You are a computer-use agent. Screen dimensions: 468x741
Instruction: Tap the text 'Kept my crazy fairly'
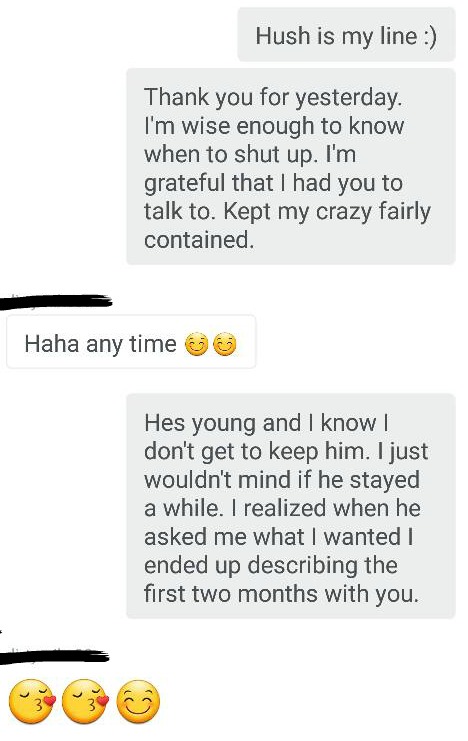[x=327, y=212]
